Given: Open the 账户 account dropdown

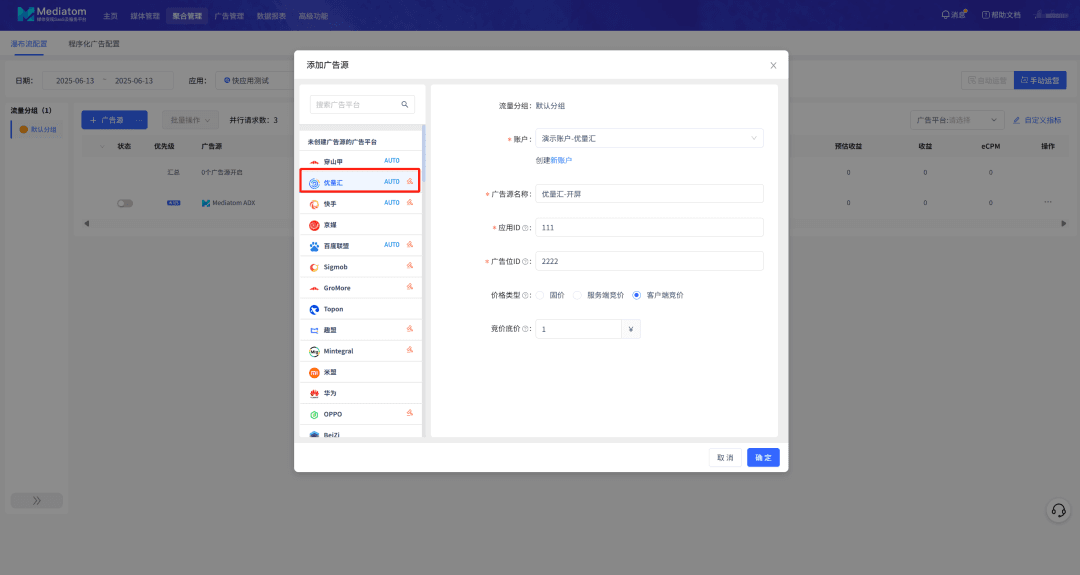Looking at the screenshot, I should click(649, 139).
